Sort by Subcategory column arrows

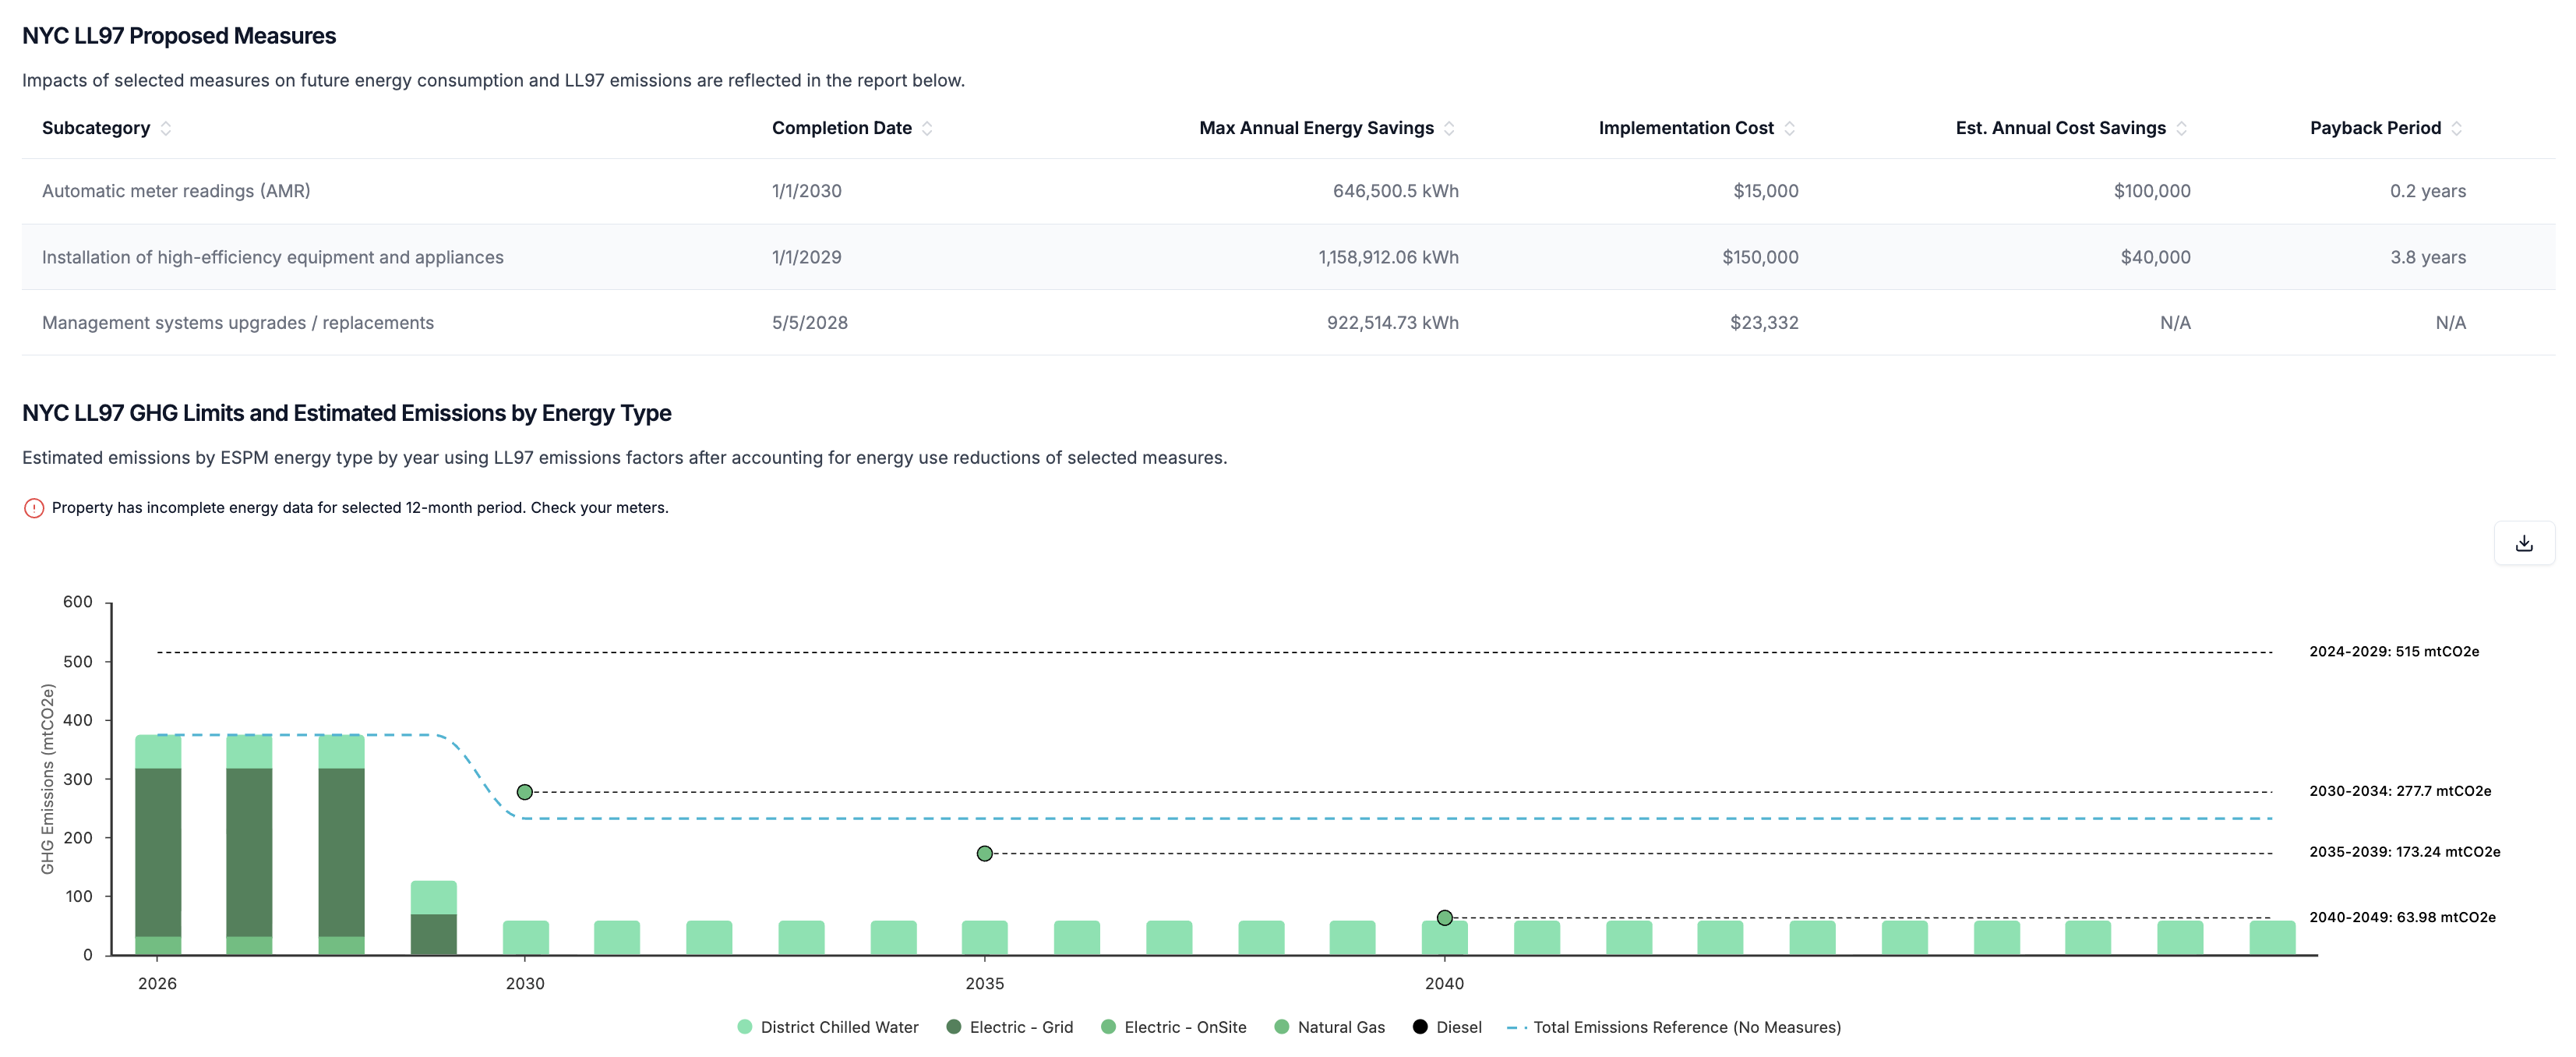tap(166, 128)
